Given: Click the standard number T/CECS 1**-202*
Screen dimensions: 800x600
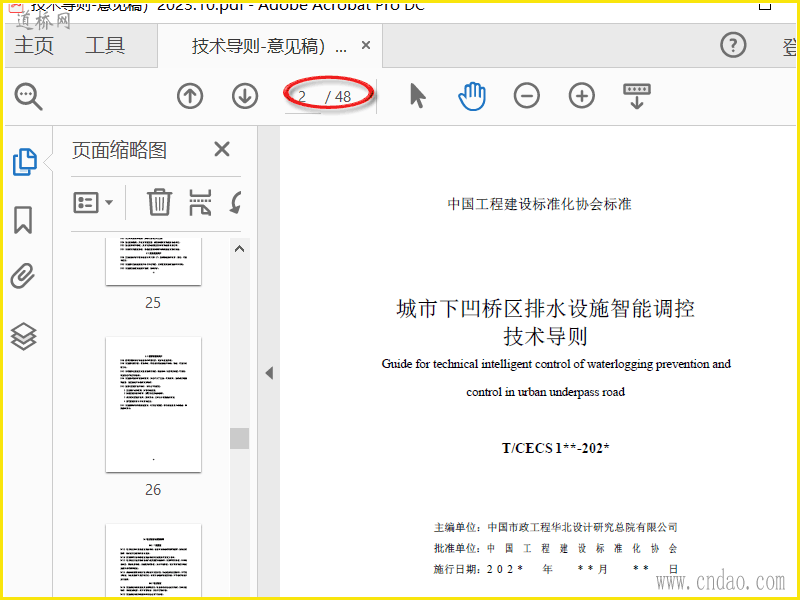Looking at the screenshot, I should [556, 448].
